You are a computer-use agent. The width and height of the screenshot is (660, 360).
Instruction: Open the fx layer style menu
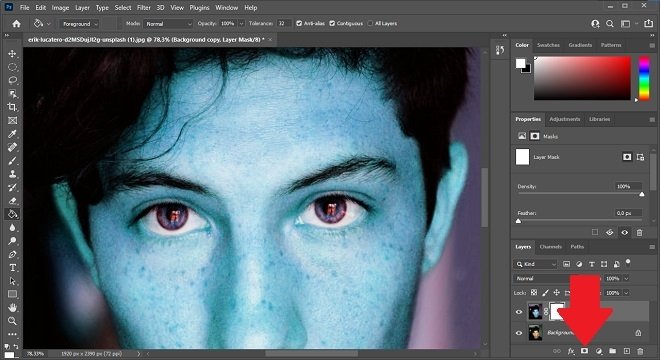tap(571, 351)
